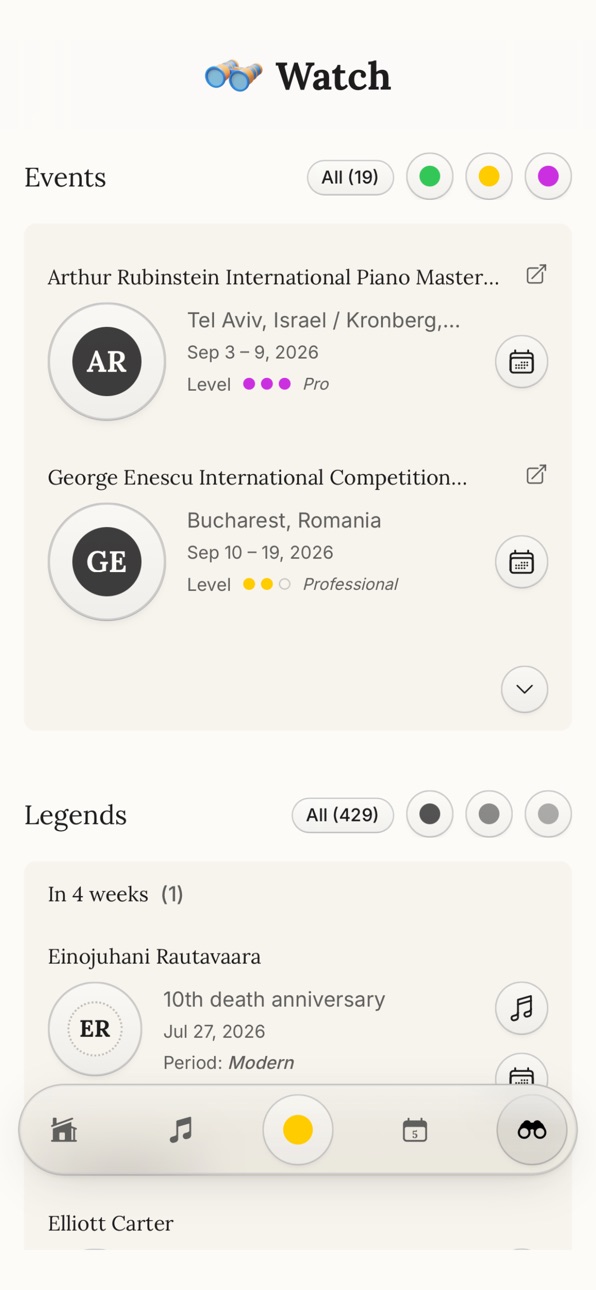Filter events by green level dot
596x1290 pixels.
[430, 177]
